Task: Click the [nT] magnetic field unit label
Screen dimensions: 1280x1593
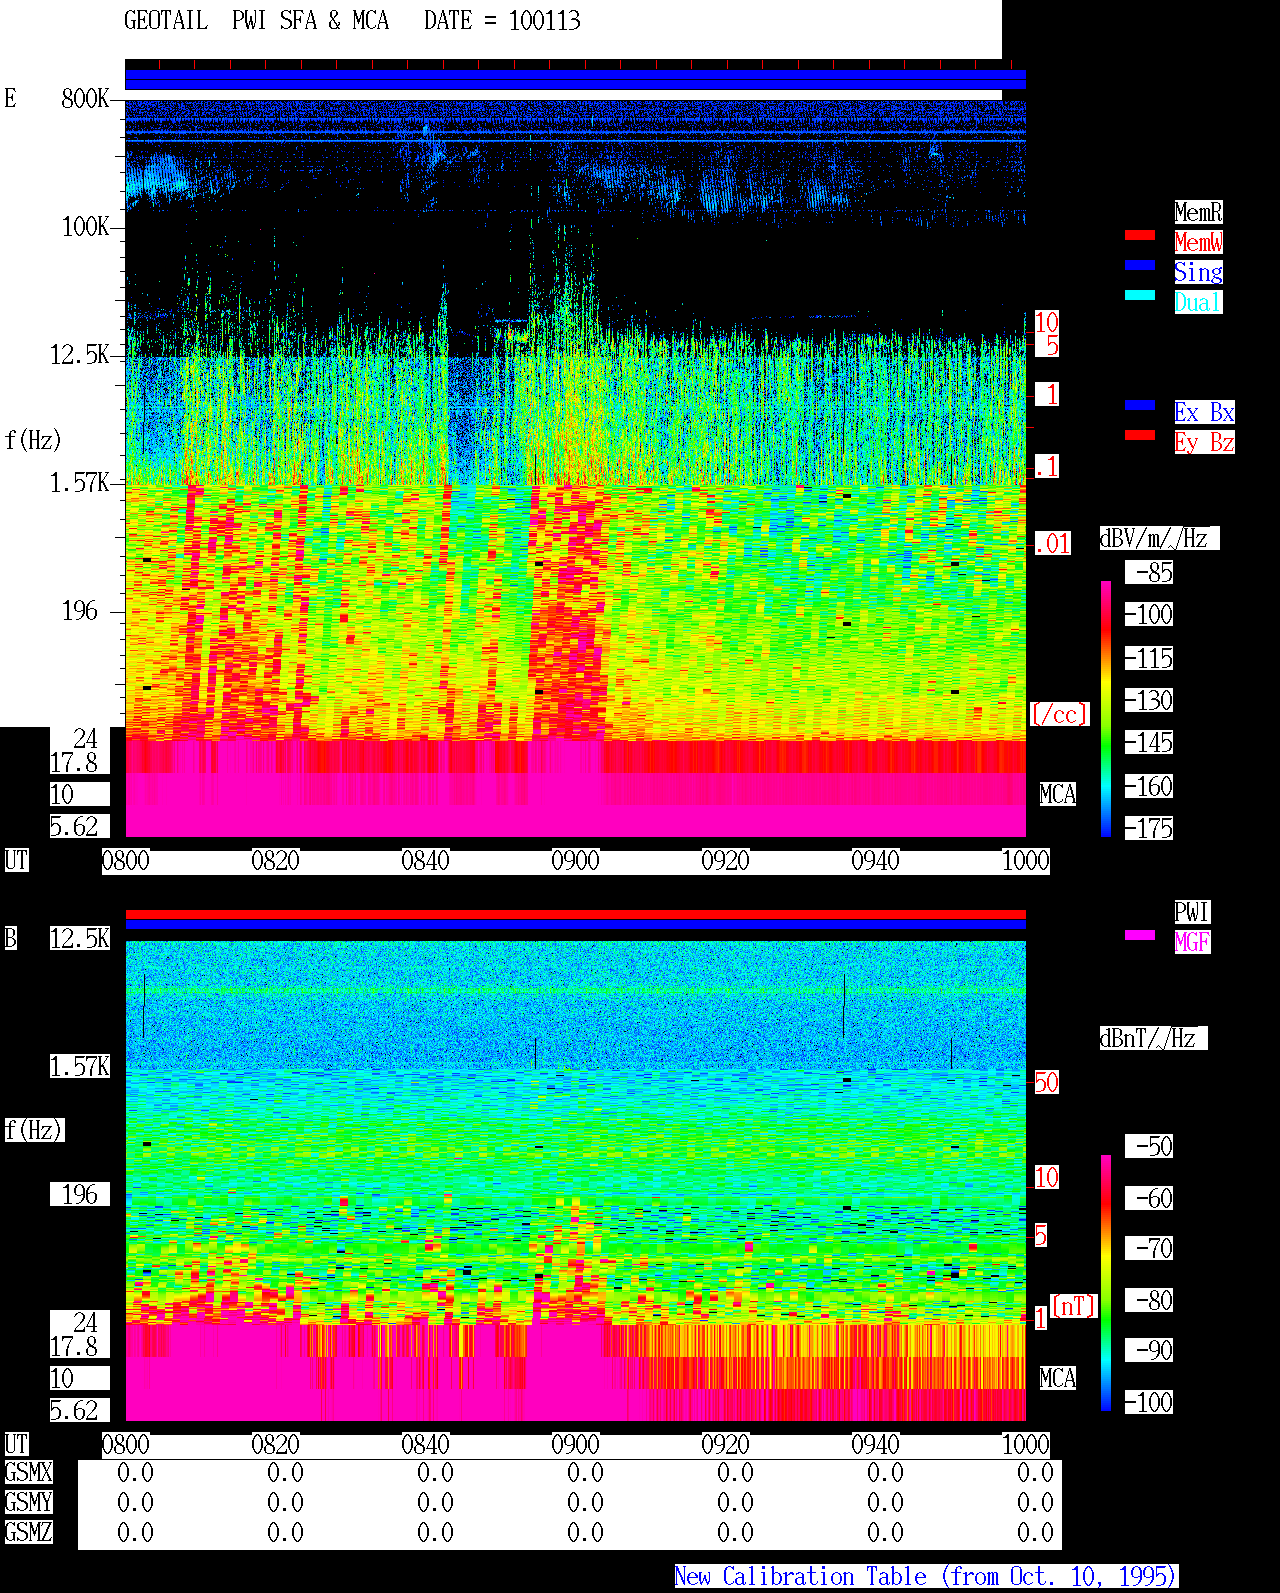Action: pos(1074,1306)
